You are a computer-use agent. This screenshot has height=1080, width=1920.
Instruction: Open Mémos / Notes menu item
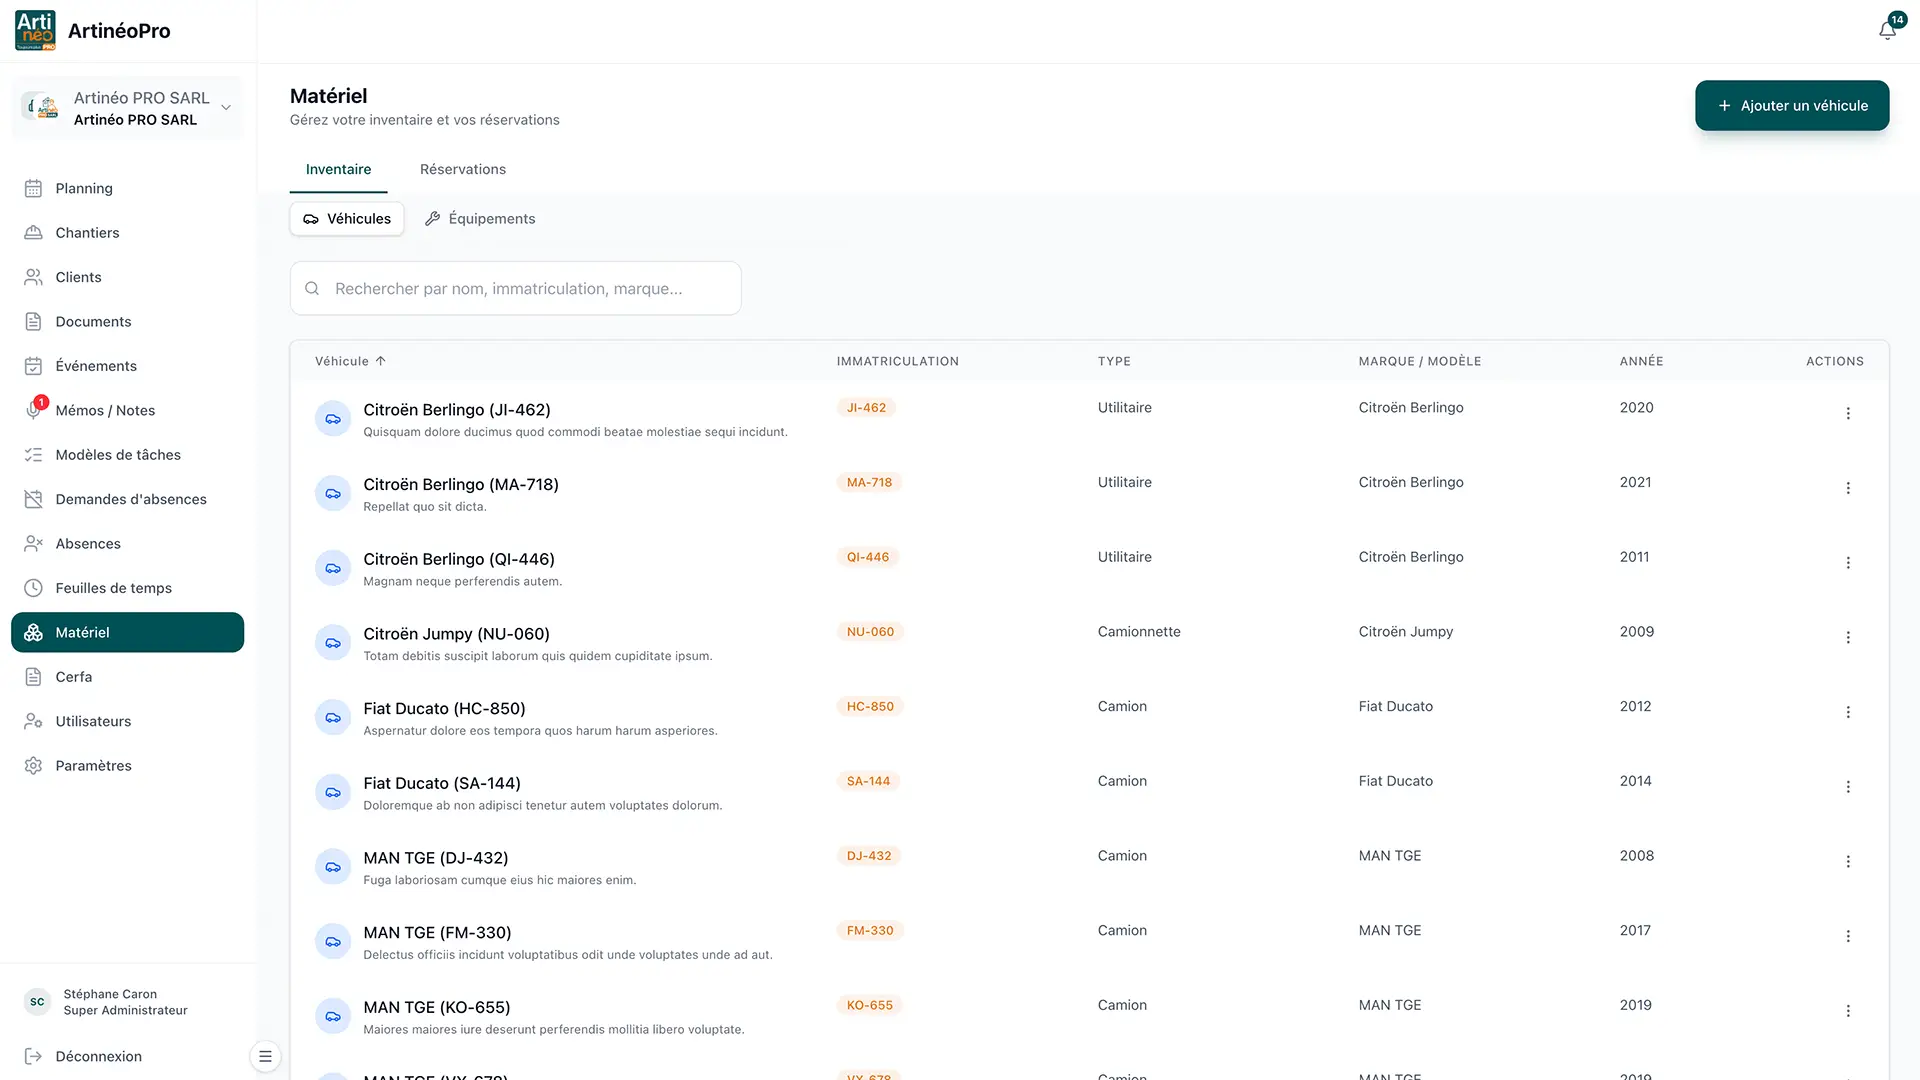[127, 410]
